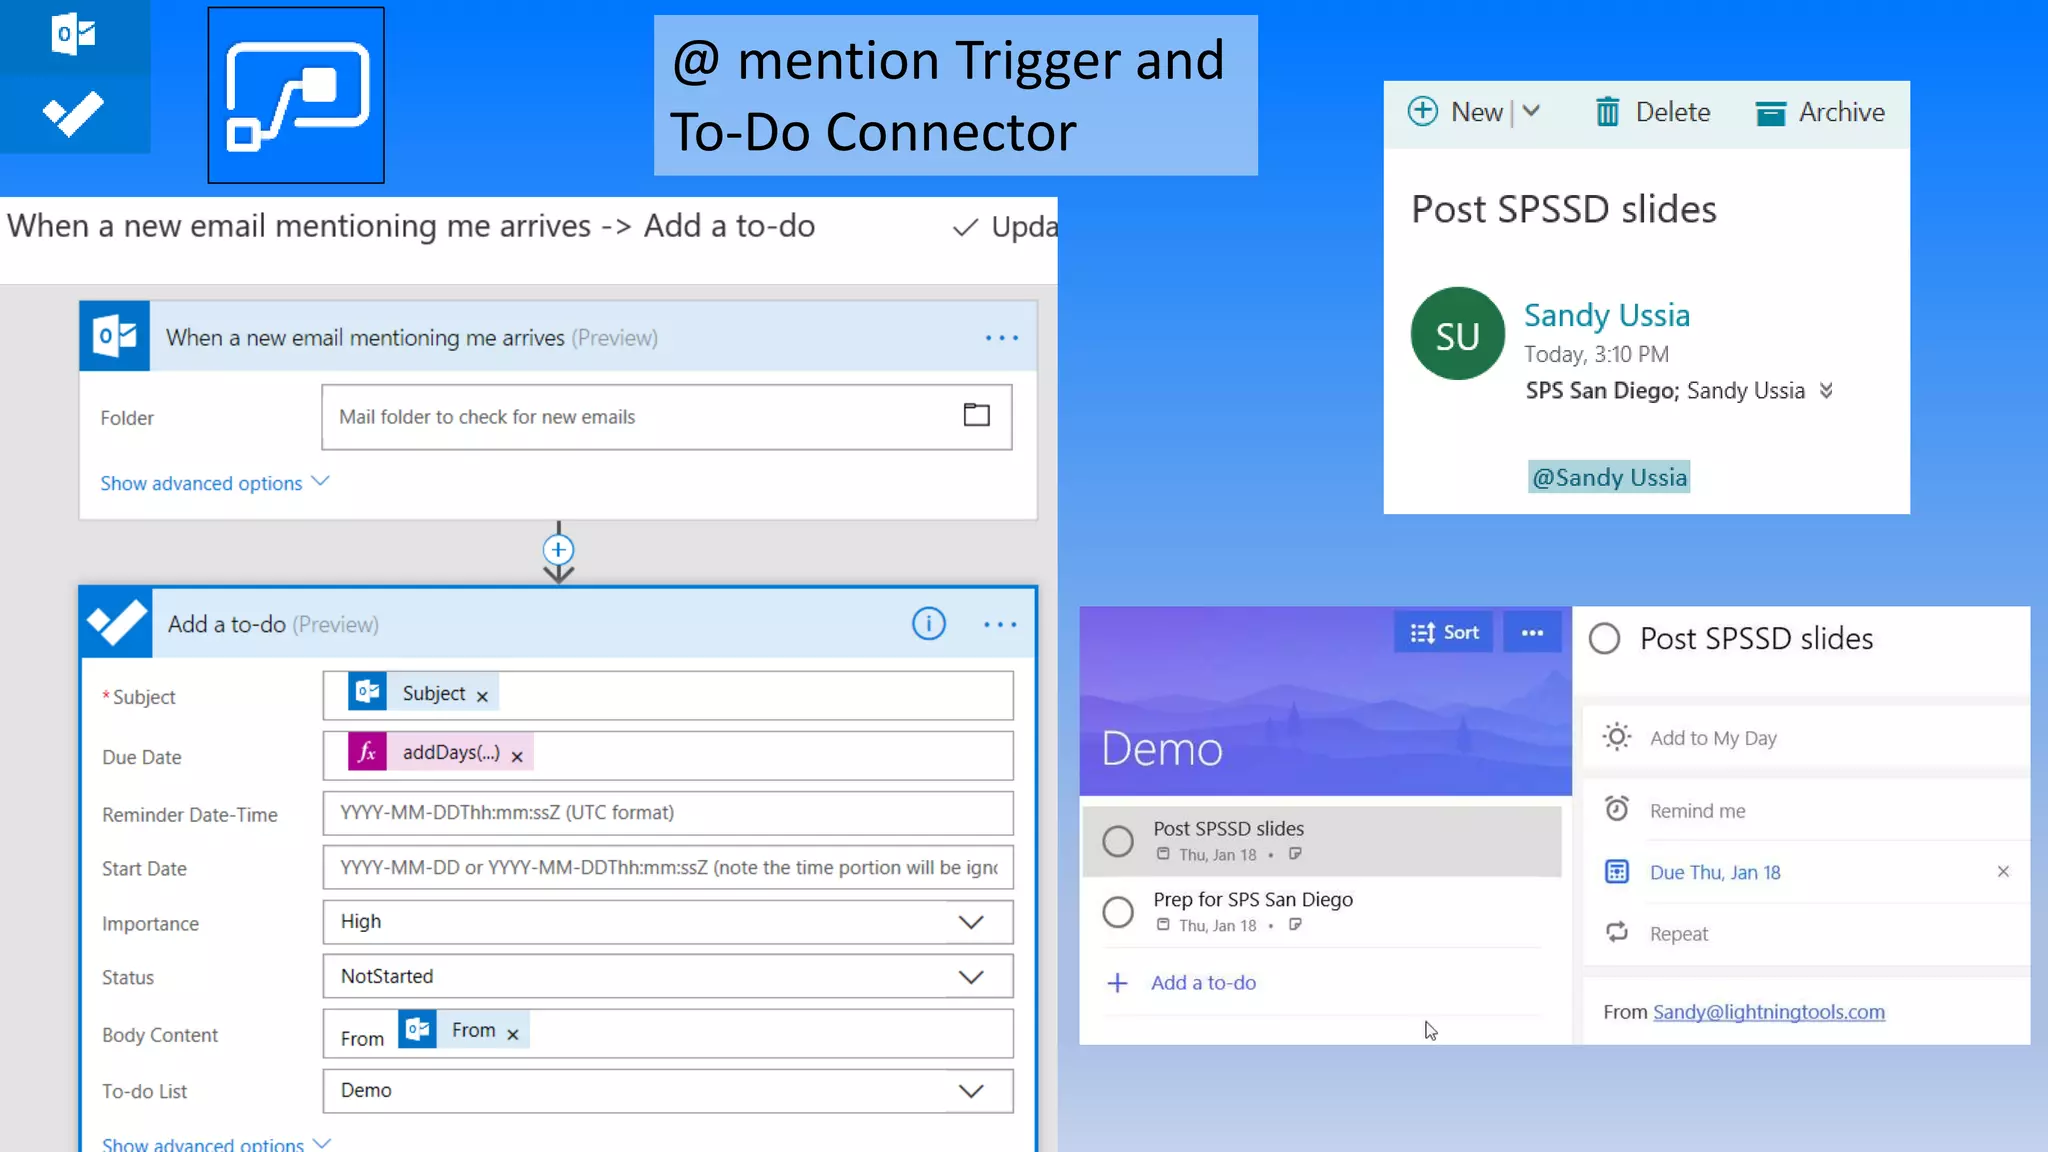The width and height of the screenshot is (2048, 1152).
Task: Click the Microsoft Flow logo tile
Action: (x=296, y=95)
